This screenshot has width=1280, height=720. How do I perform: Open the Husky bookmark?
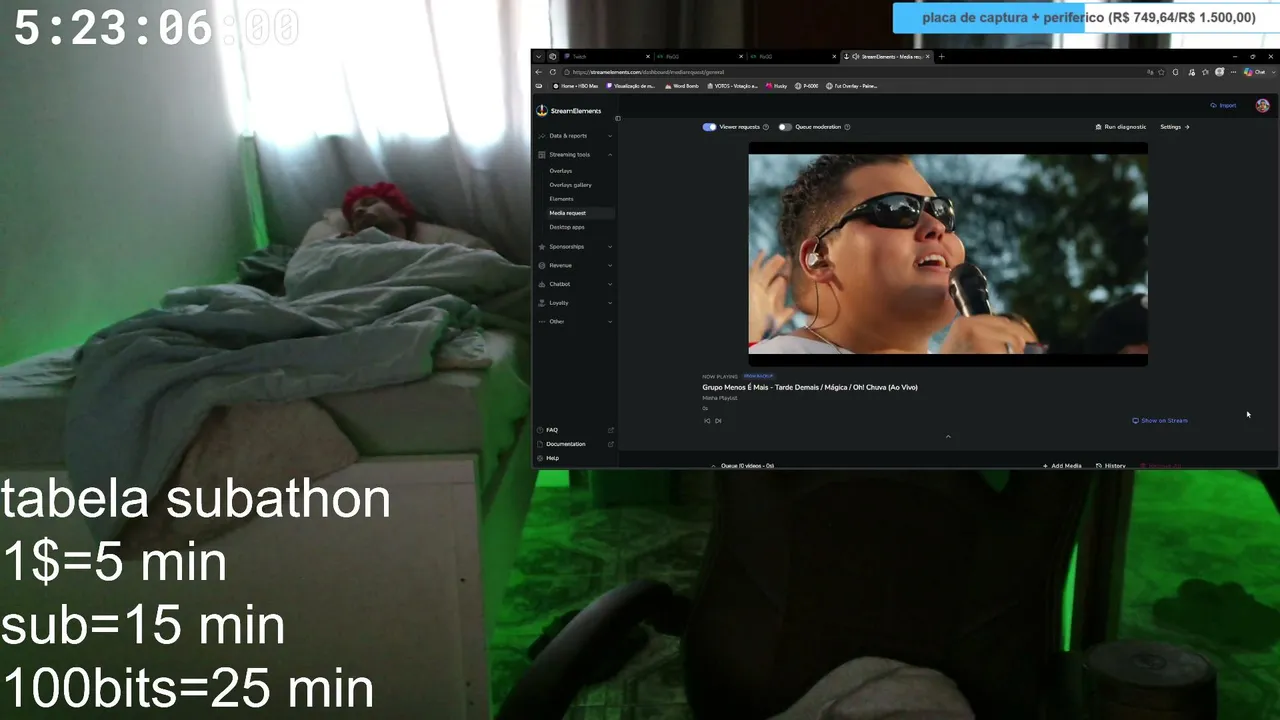777,86
